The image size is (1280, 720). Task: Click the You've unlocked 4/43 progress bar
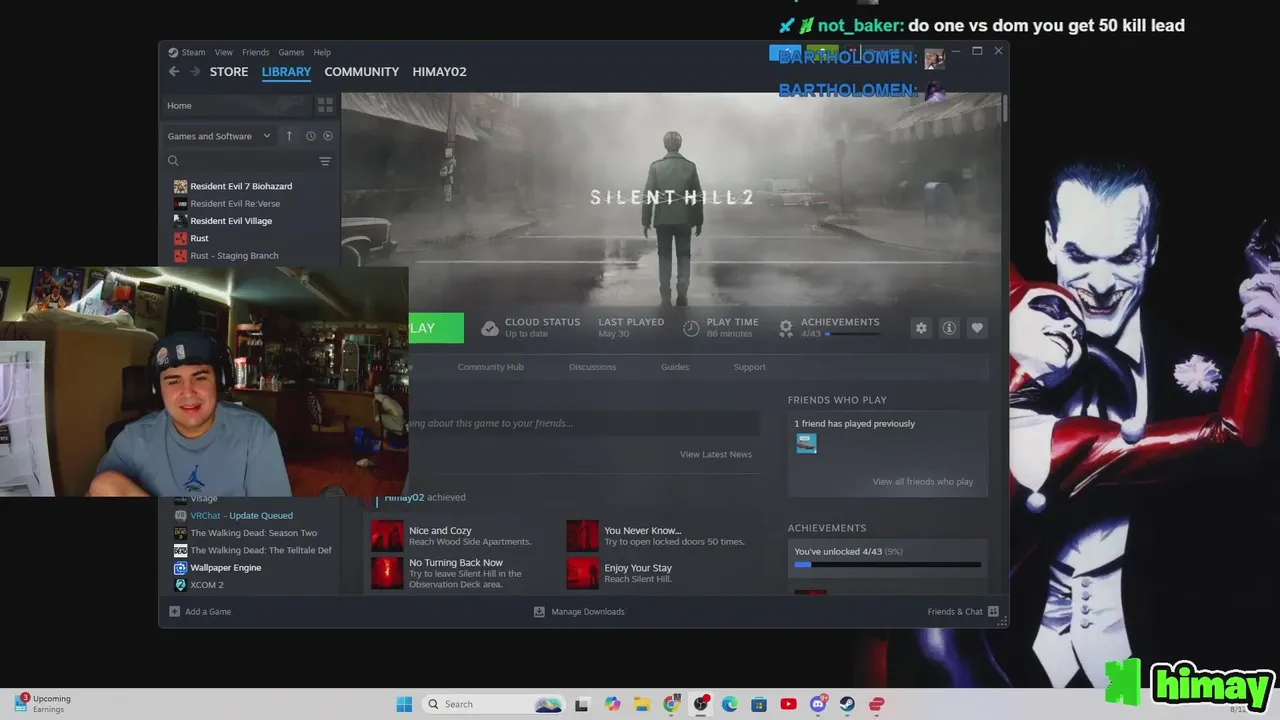887,565
